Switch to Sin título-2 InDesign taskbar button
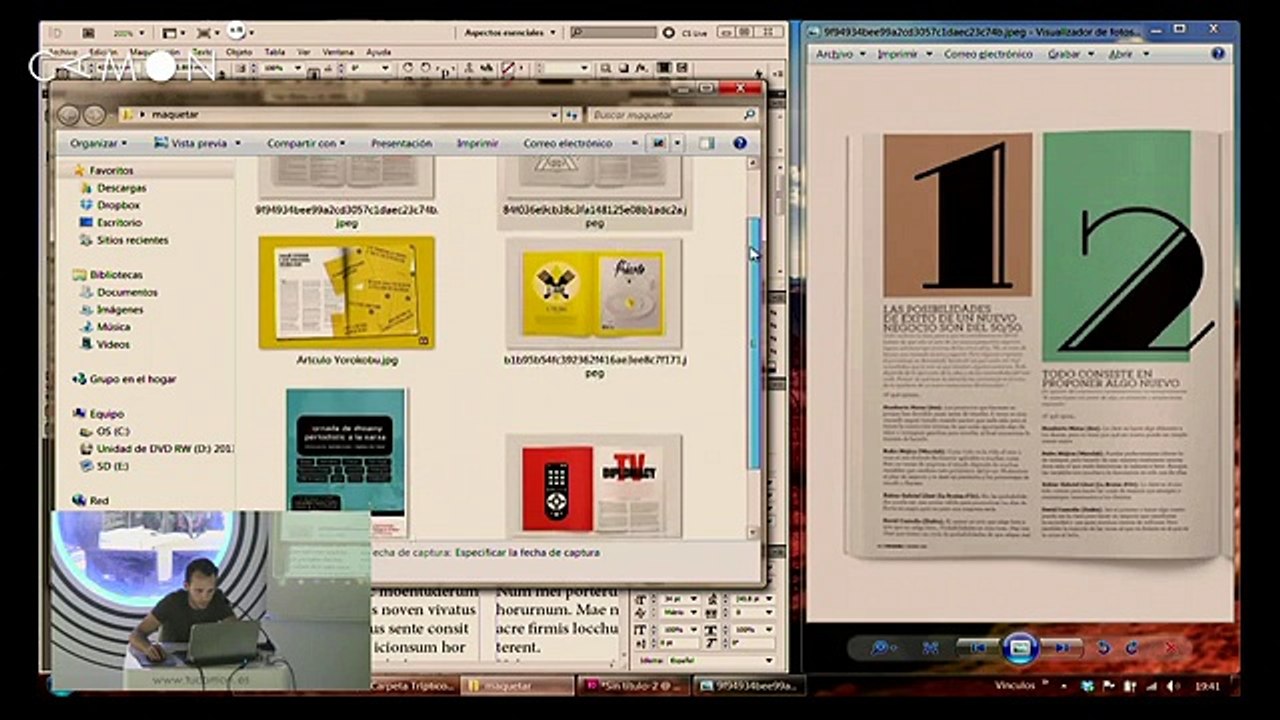 point(636,686)
